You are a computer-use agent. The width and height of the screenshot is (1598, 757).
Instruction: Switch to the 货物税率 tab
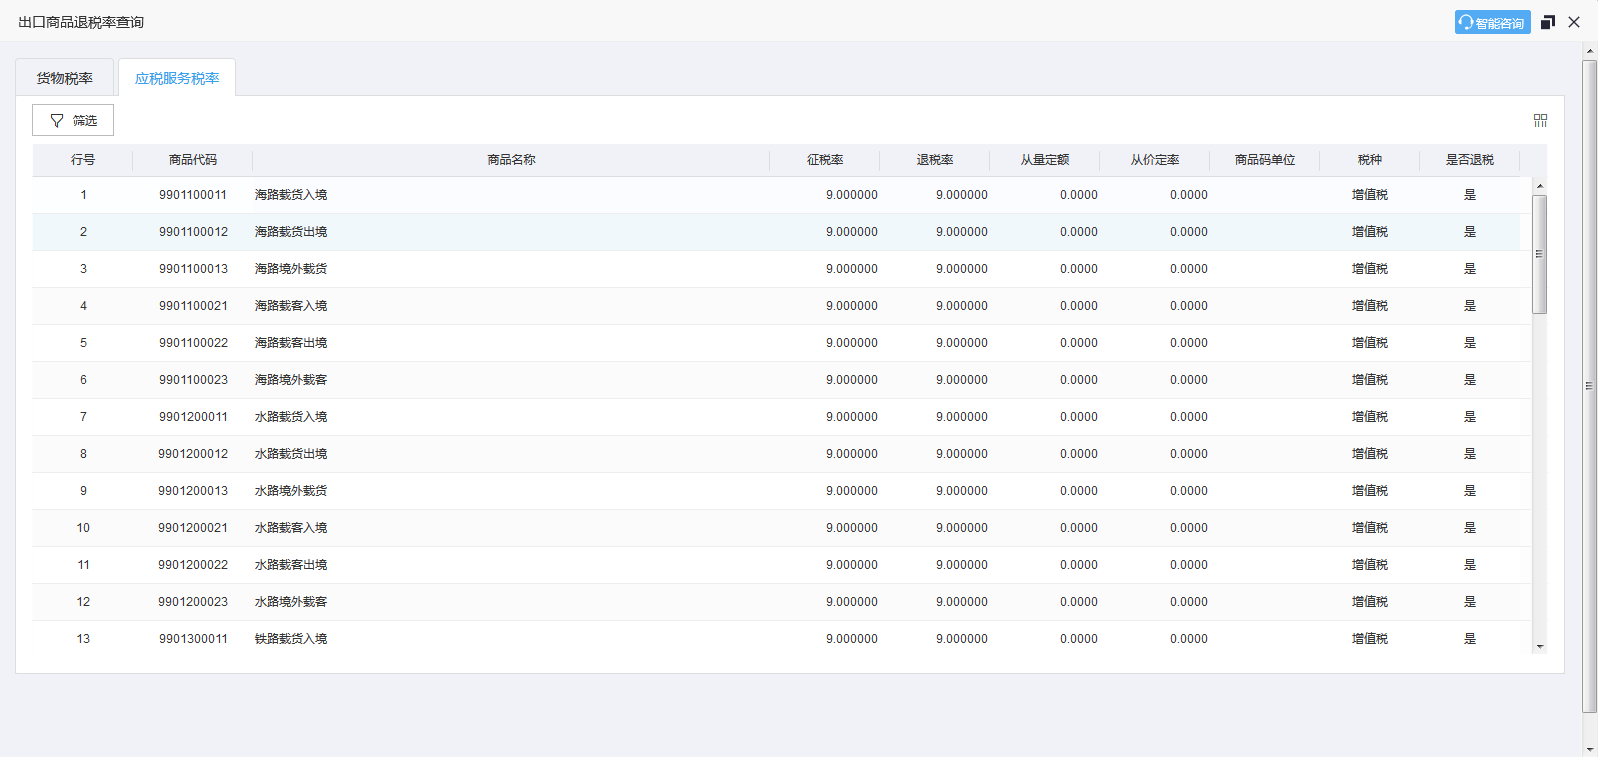coord(65,78)
